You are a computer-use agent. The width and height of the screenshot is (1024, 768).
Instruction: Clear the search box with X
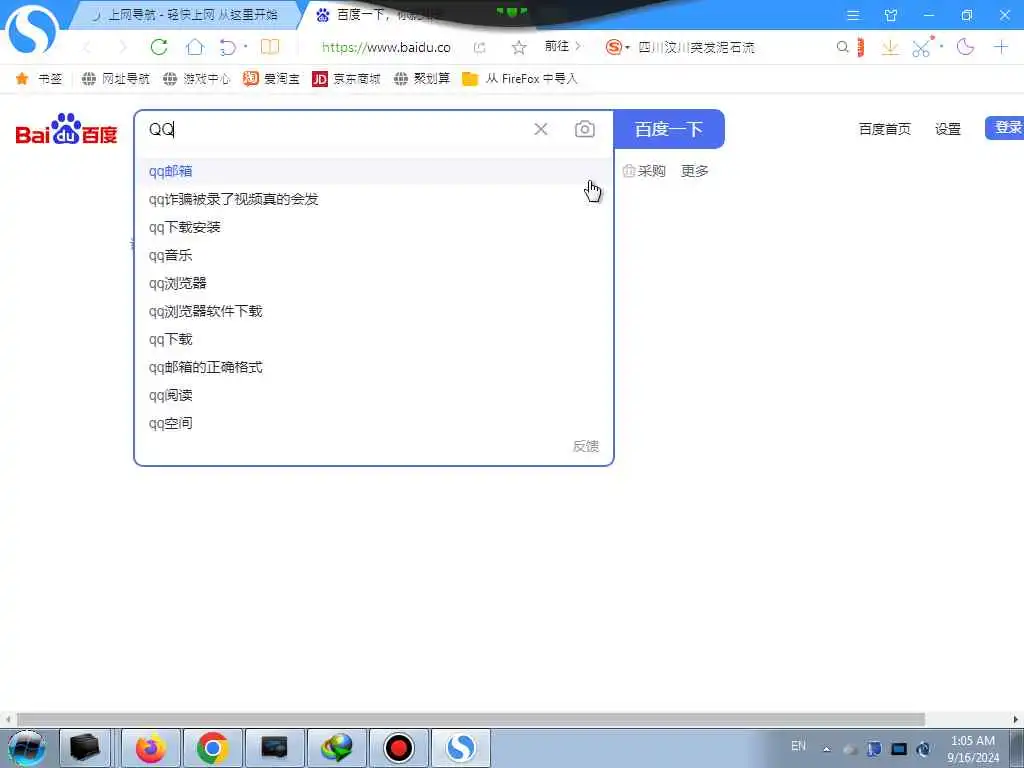coord(541,129)
